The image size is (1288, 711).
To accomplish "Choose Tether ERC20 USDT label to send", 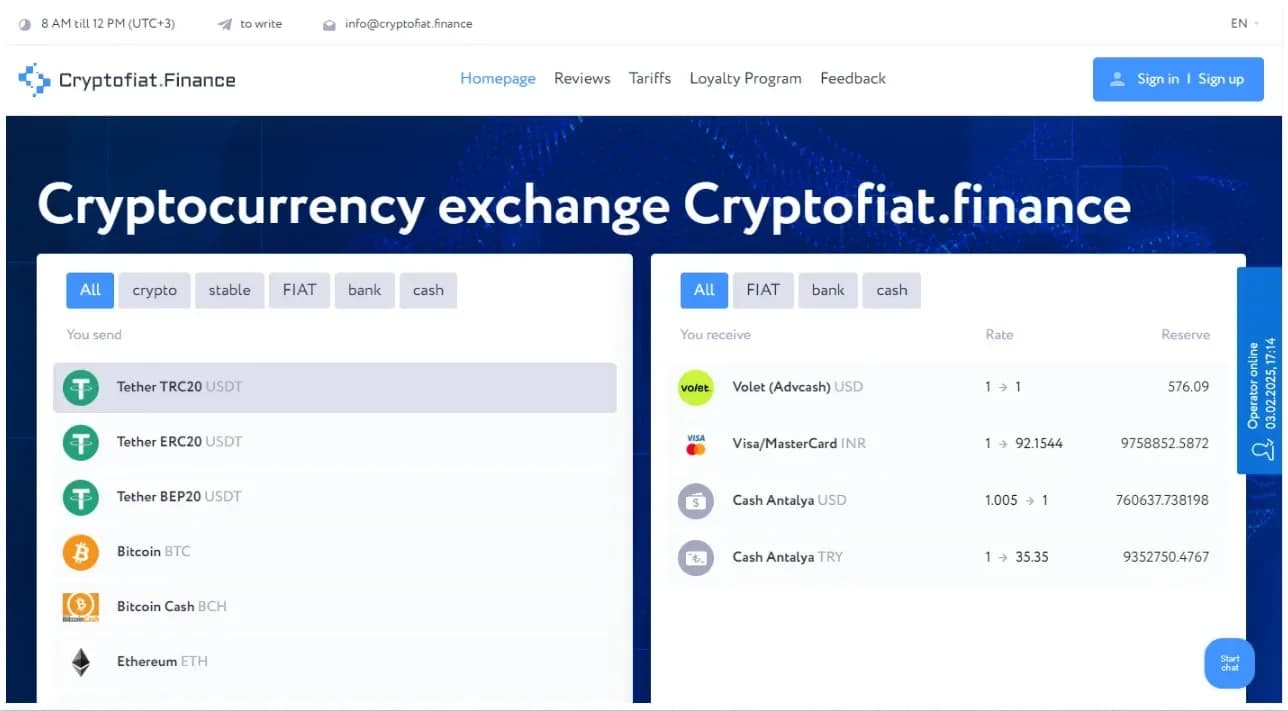I will (180, 442).
